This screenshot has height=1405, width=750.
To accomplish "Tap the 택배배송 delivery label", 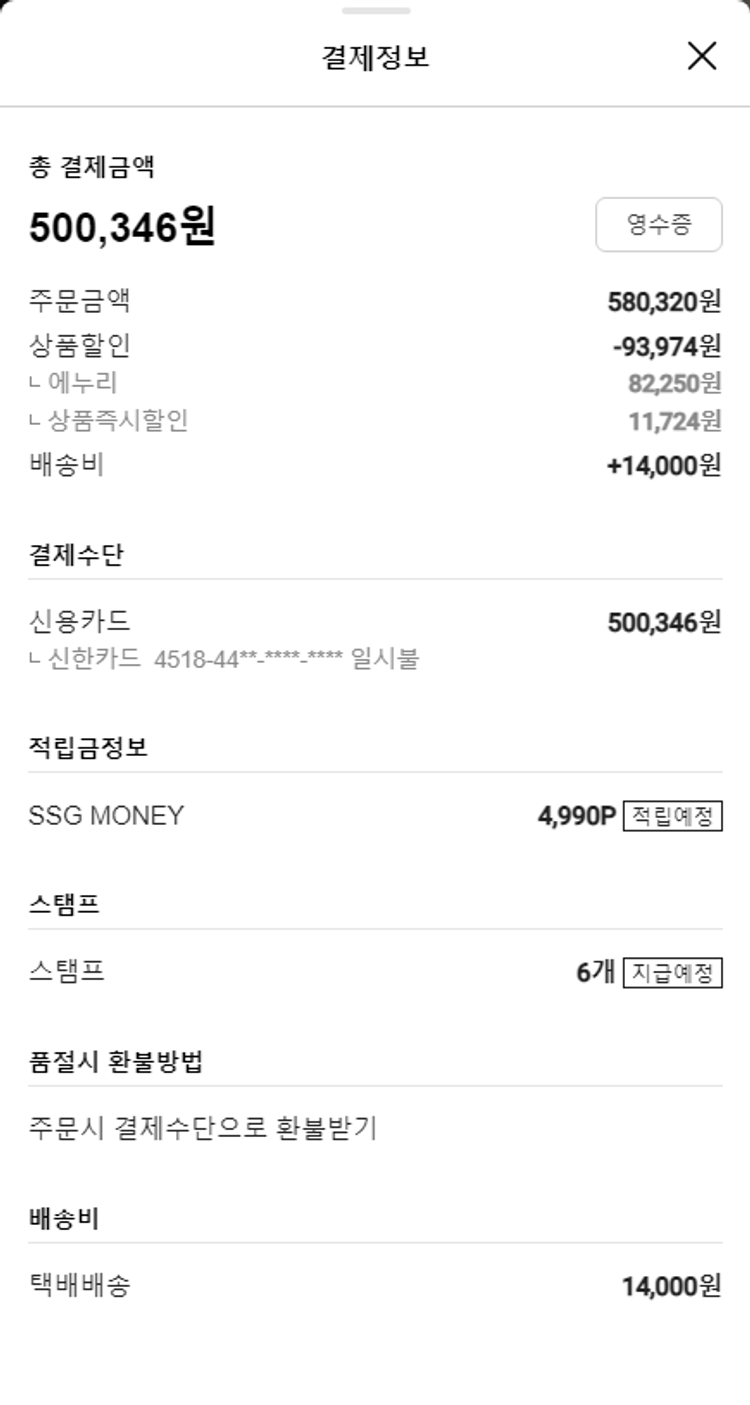I will coord(80,1285).
